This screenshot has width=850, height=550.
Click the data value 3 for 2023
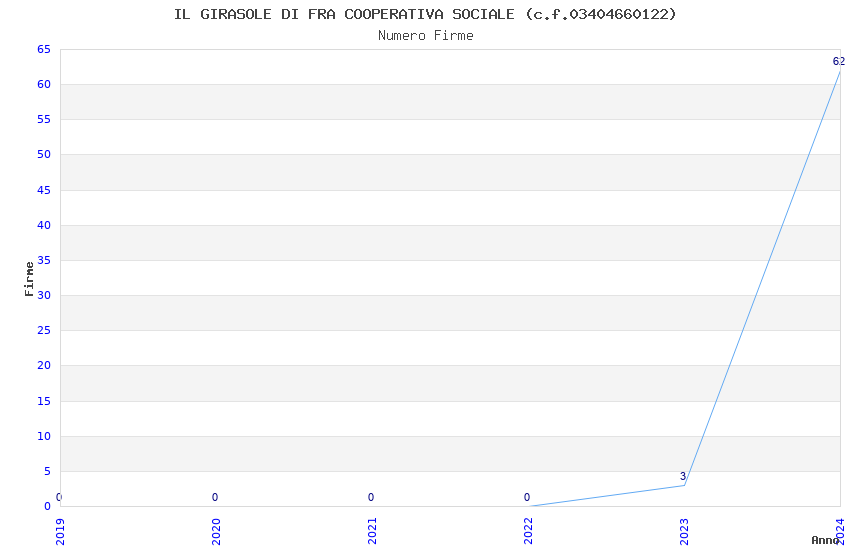pyautogui.click(x=683, y=476)
